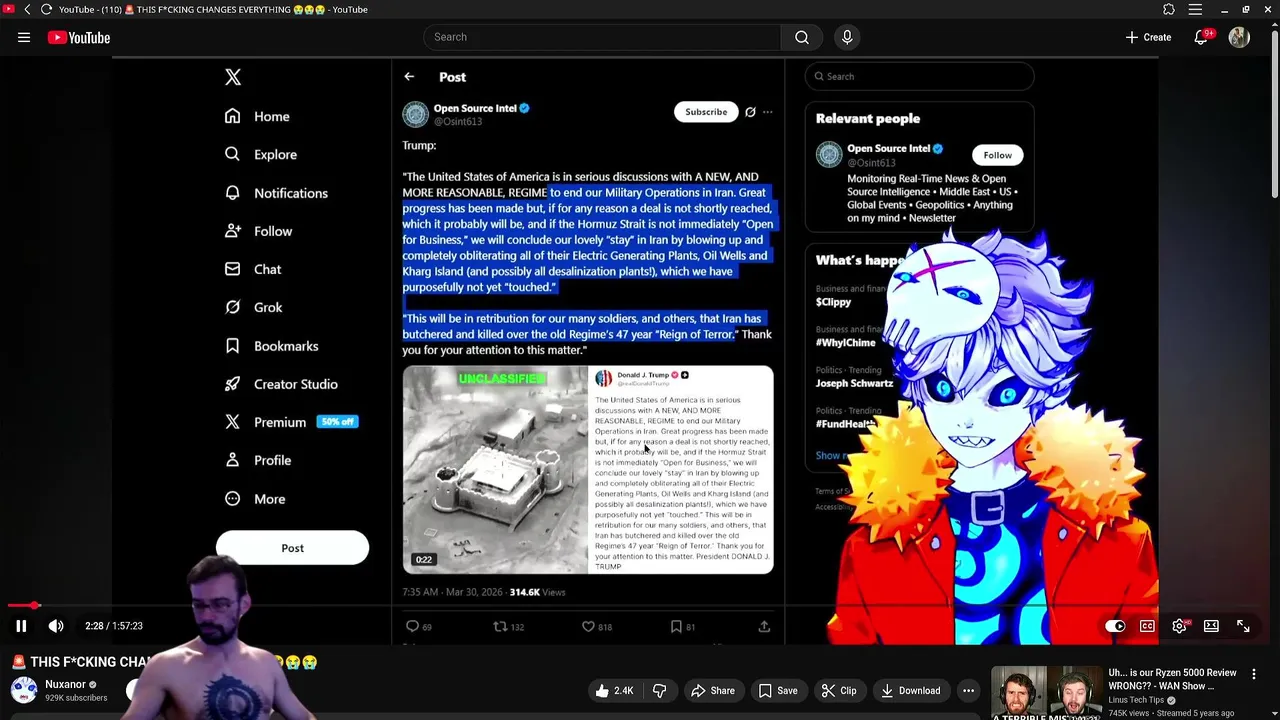Start voice search with the microphone
The height and width of the screenshot is (720, 1280).
coord(847,37)
